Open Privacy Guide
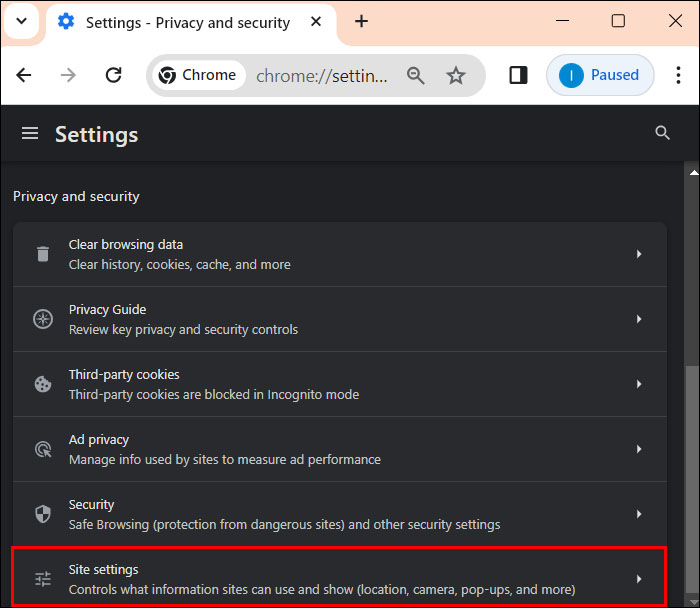Screen dimensions: 700x608 point(340,319)
